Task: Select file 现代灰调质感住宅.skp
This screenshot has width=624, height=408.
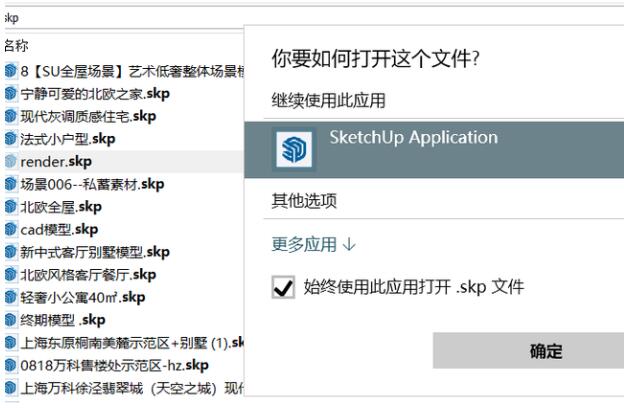Action: click(x=88, y=116)
